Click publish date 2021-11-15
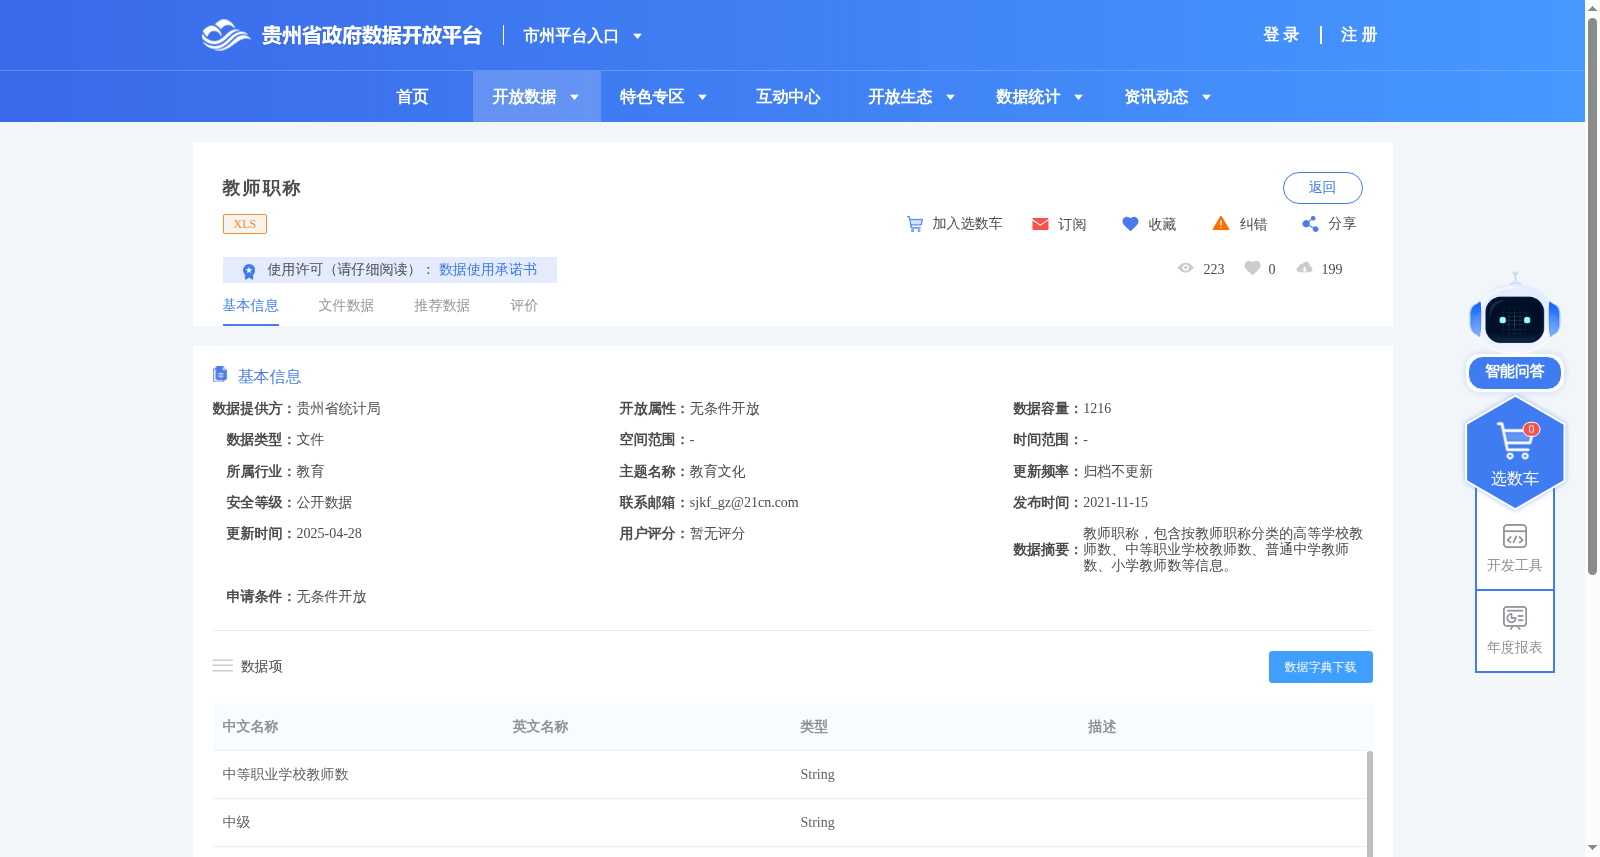The height and width of the screenshot is (857, 1600). click(1115, 503)
